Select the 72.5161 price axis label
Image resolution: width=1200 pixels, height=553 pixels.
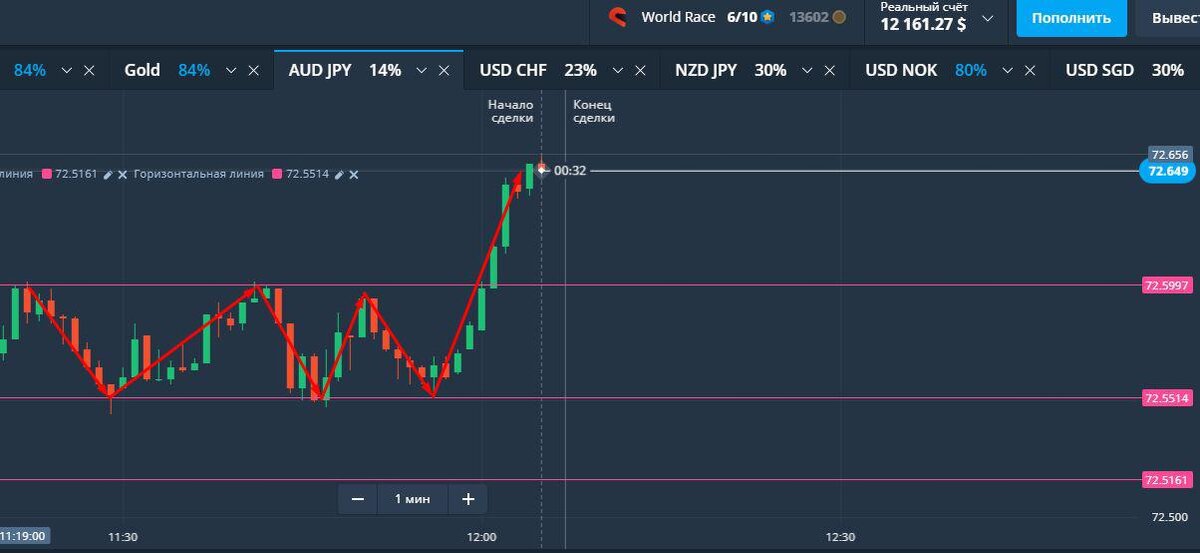coord(1169,480)
